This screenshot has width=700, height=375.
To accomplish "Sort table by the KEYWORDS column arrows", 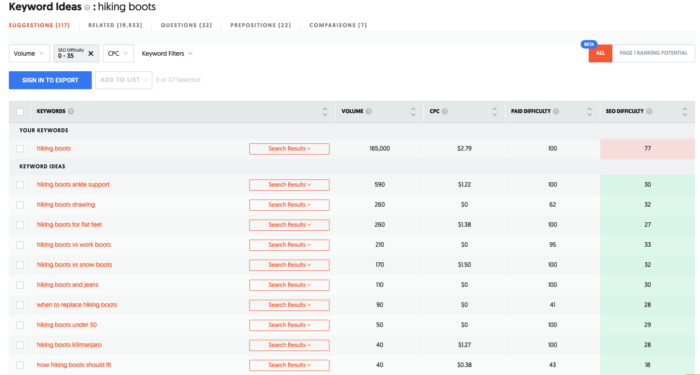I will [325, 112].
